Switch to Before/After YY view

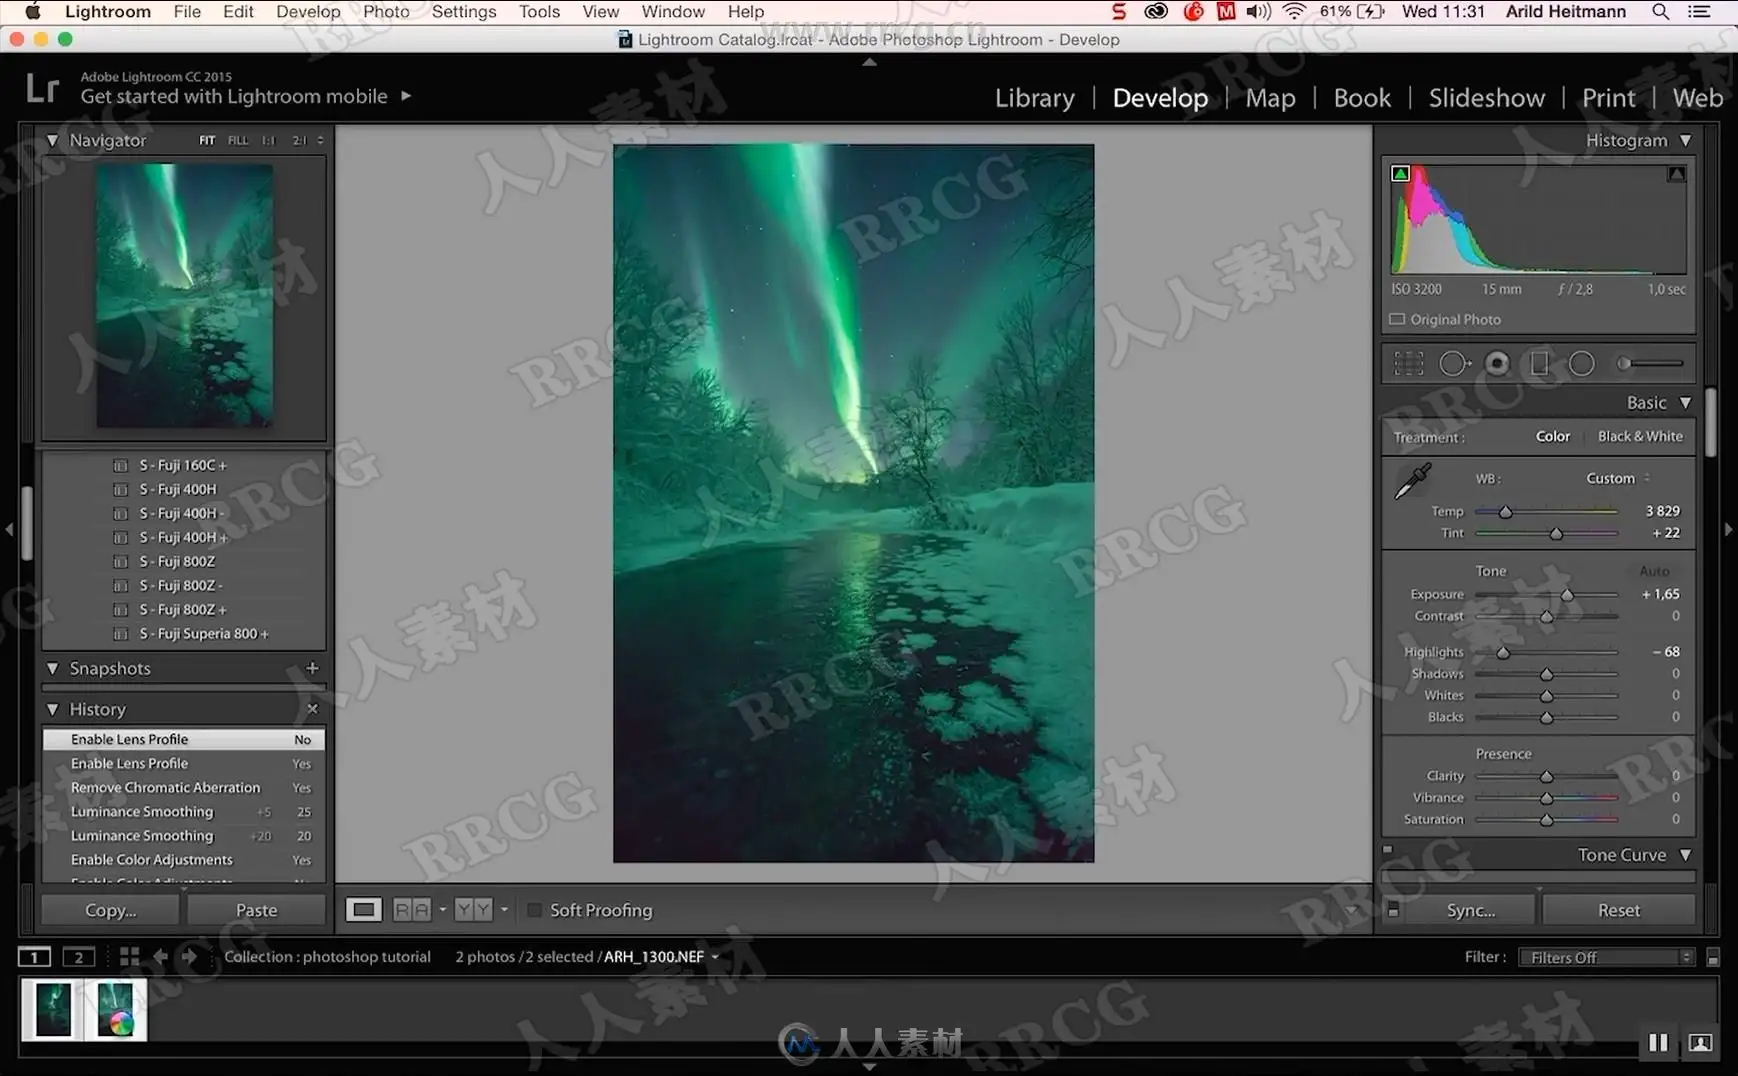pyautogui.click(x=473, y=910)
